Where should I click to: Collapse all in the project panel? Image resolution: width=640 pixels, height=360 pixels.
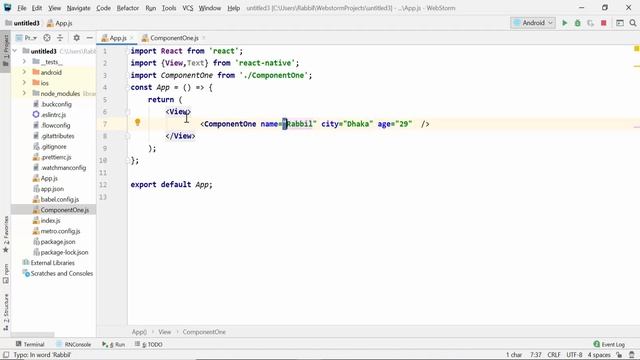point(60,38)
